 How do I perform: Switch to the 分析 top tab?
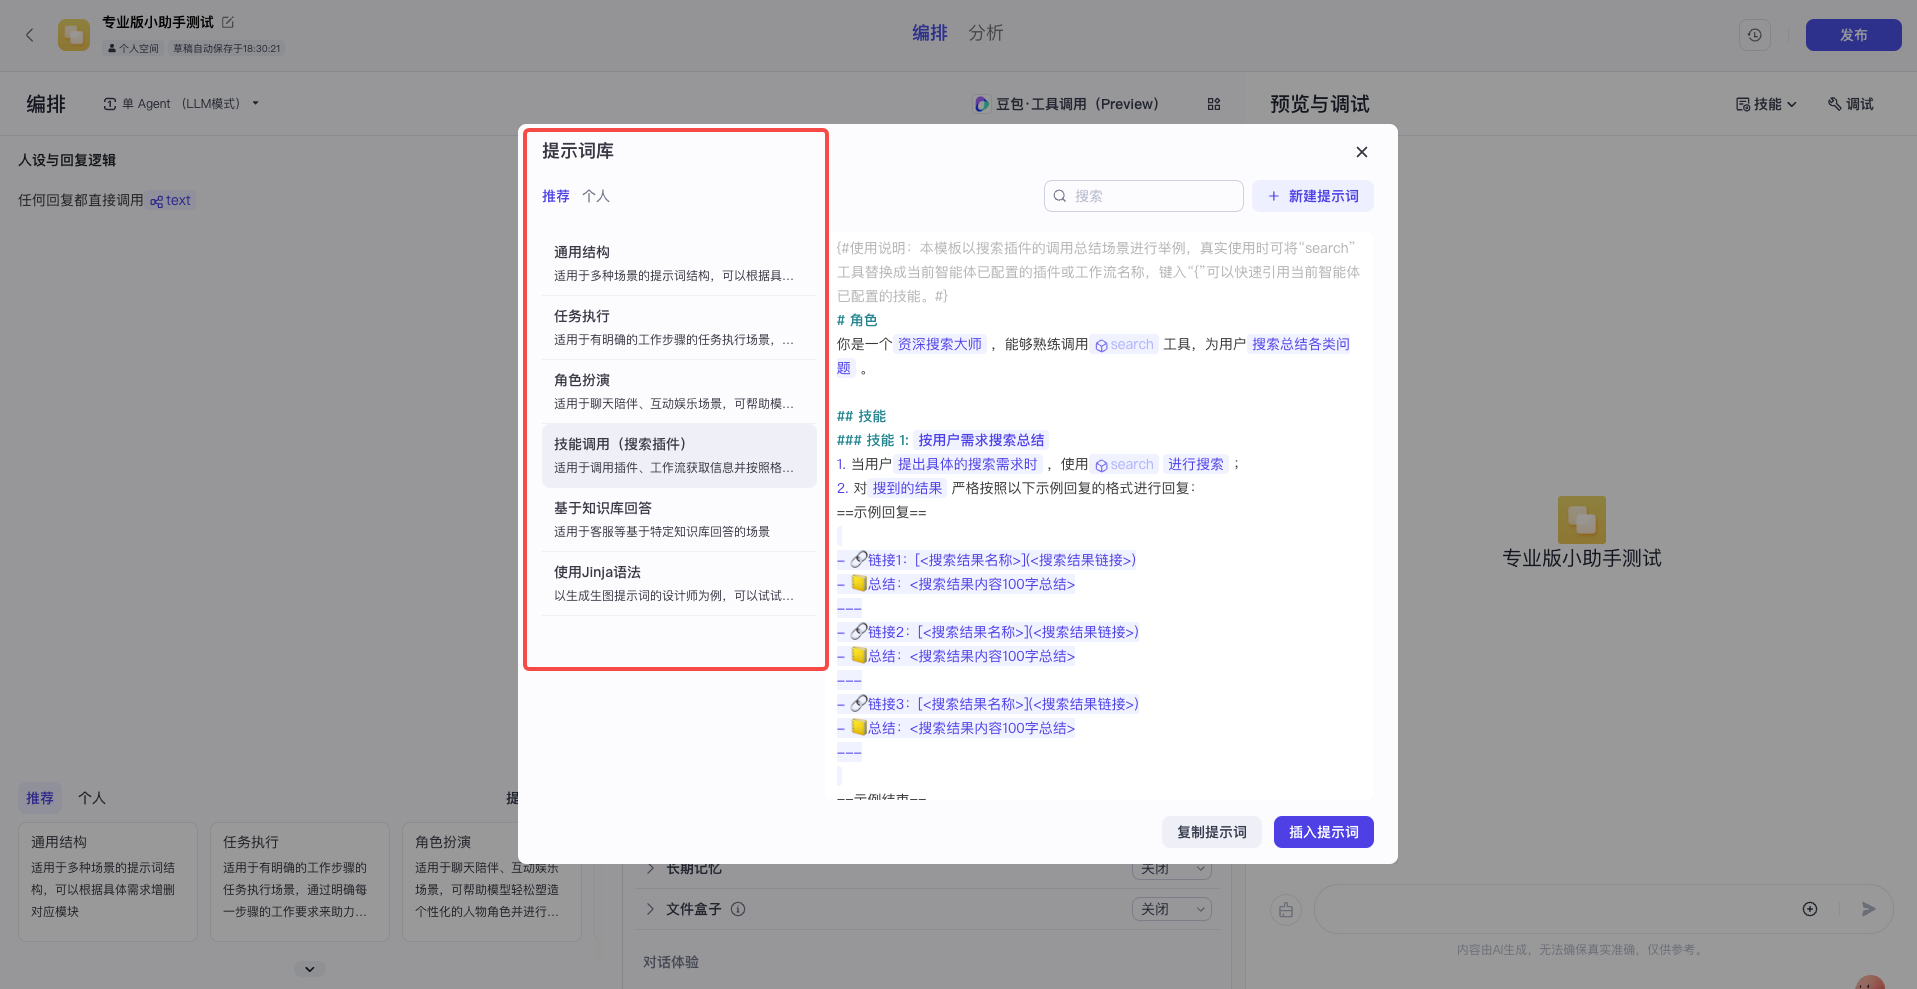point(986,33)
